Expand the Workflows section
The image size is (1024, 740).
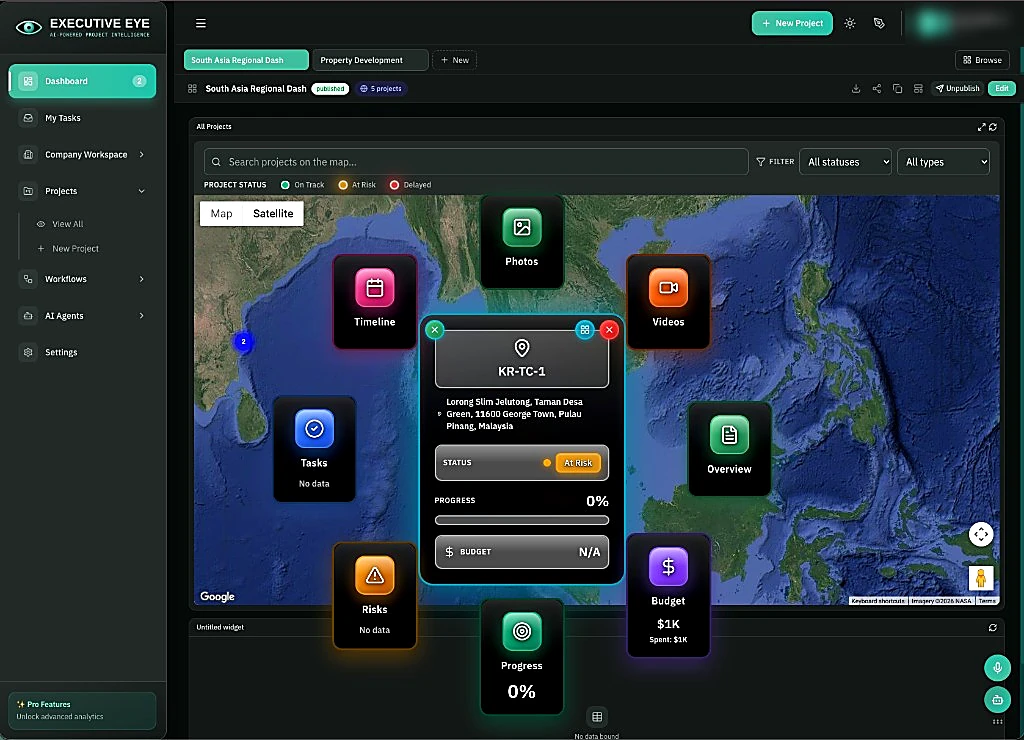click(x=82, y=279)
